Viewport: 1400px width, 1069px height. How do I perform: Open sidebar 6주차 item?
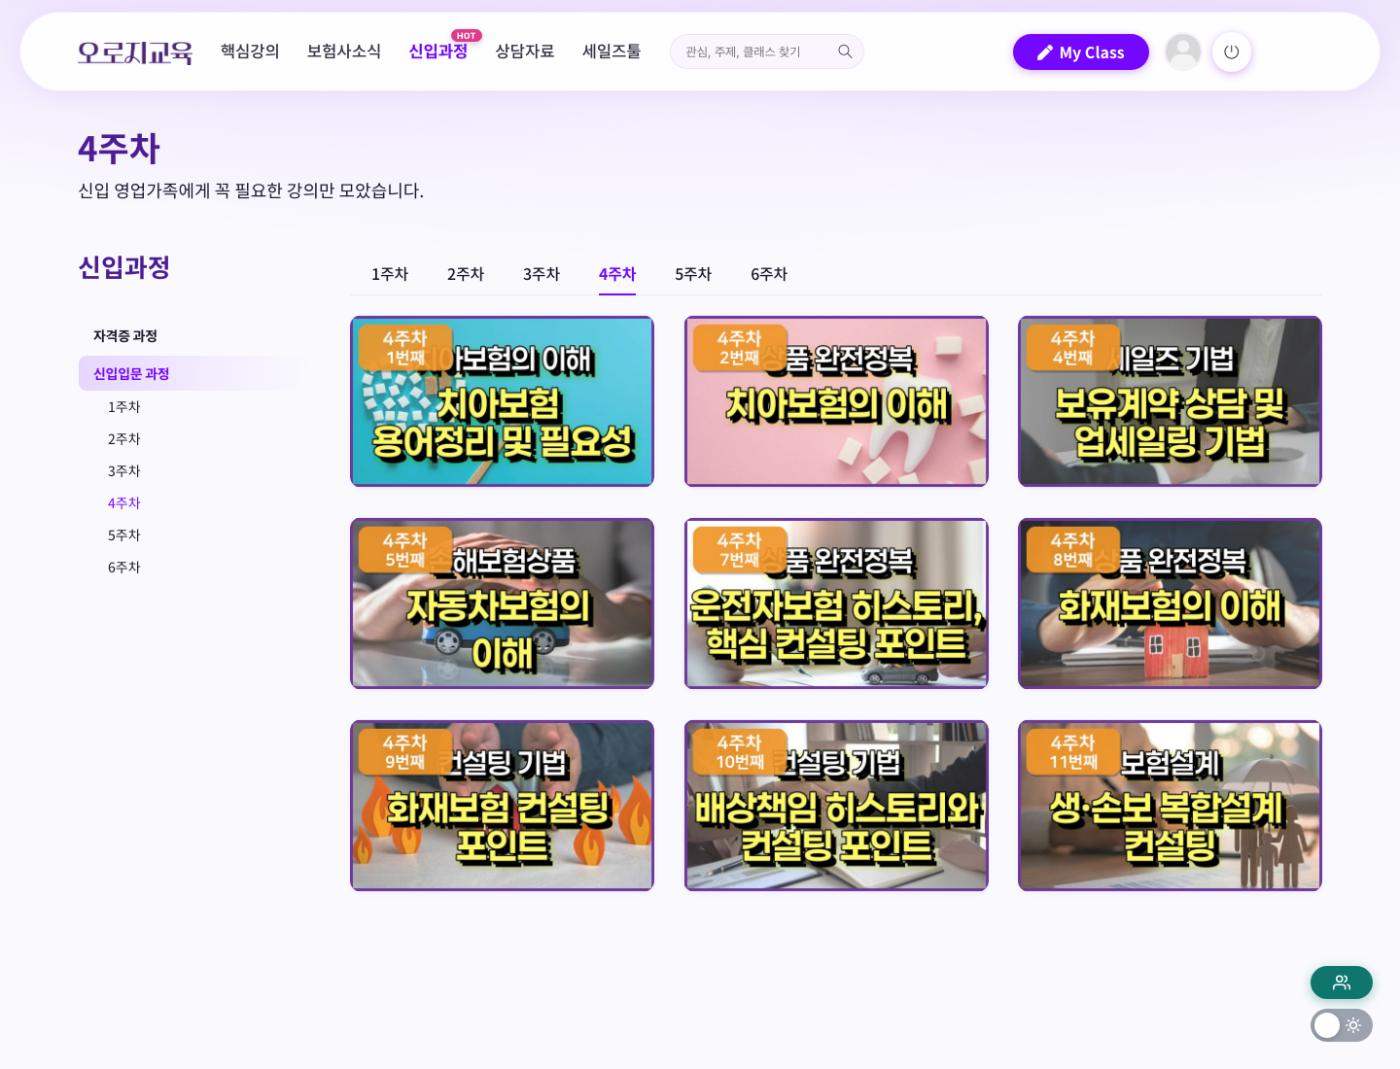click(124, 567)
